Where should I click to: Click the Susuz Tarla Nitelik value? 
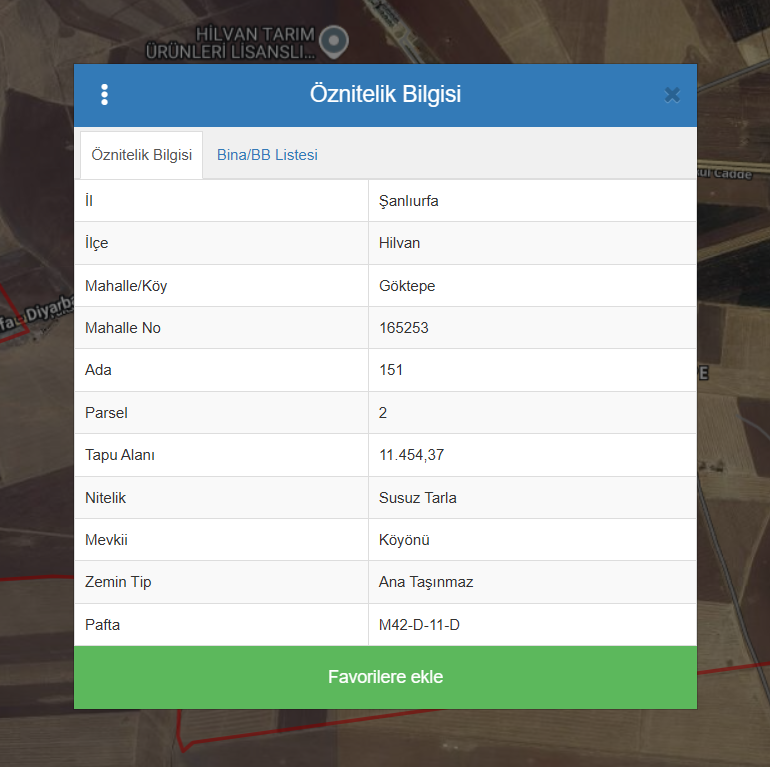417,497
